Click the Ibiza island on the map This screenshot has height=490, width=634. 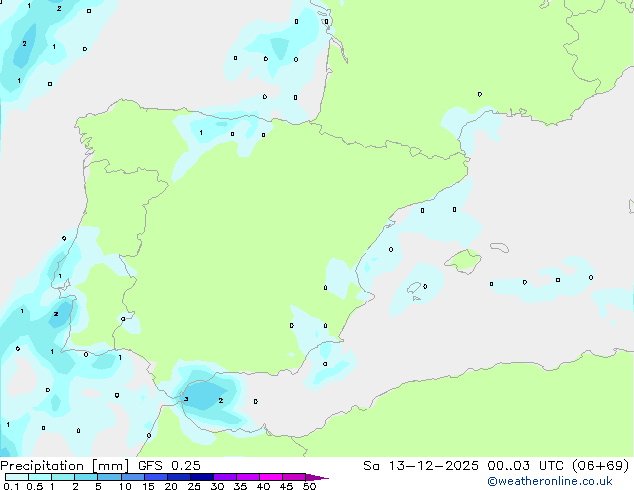point(414,288)
